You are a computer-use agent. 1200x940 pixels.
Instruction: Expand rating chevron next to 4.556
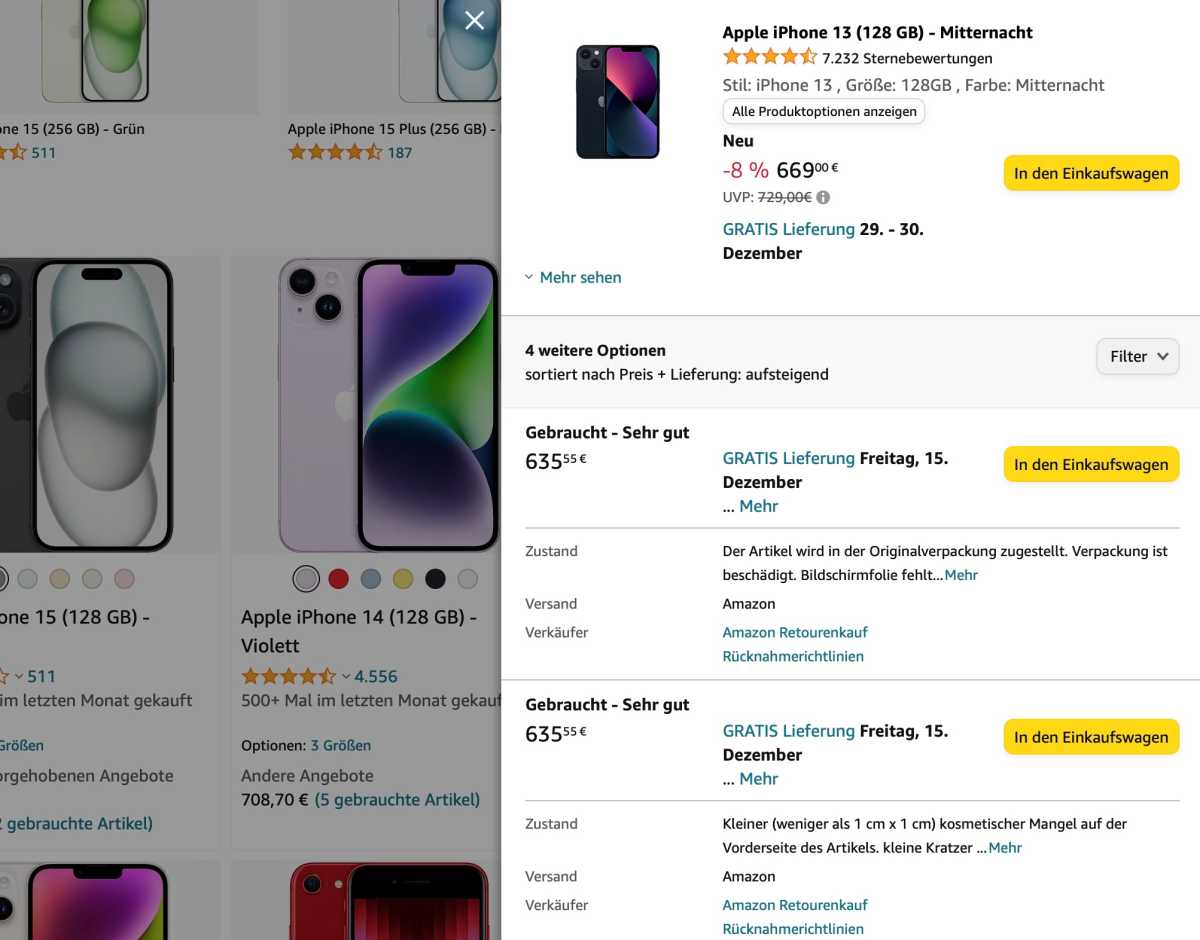click(x=346, y=676)
